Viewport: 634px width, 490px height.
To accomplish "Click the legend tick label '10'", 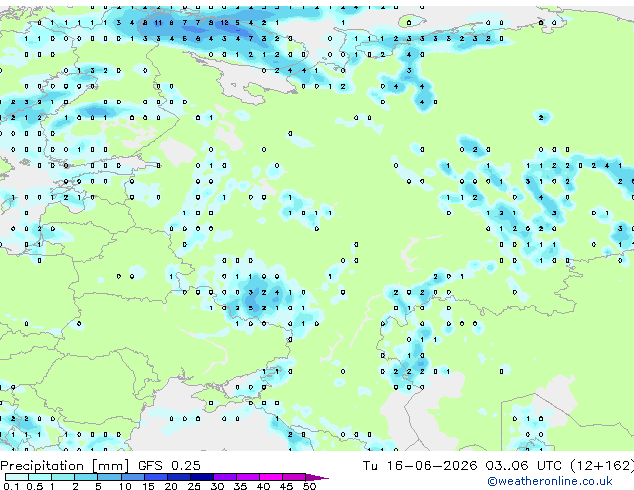I will pos(125,486).
